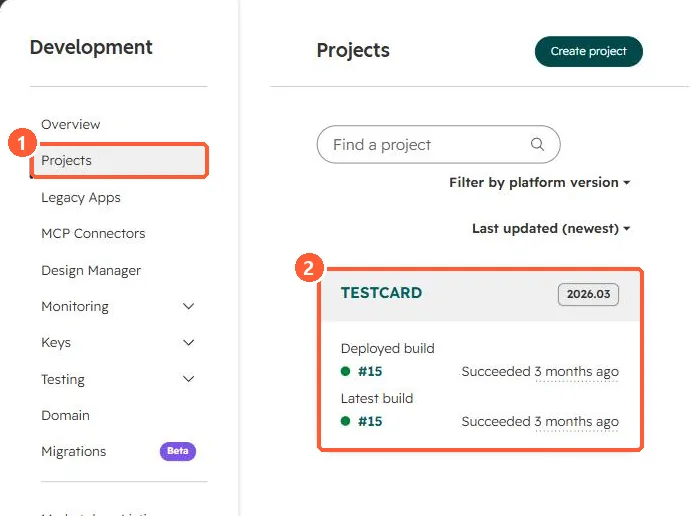Click the Monitoring label in sidebar
The image size is (698, 516).
(x=75, y=306)
